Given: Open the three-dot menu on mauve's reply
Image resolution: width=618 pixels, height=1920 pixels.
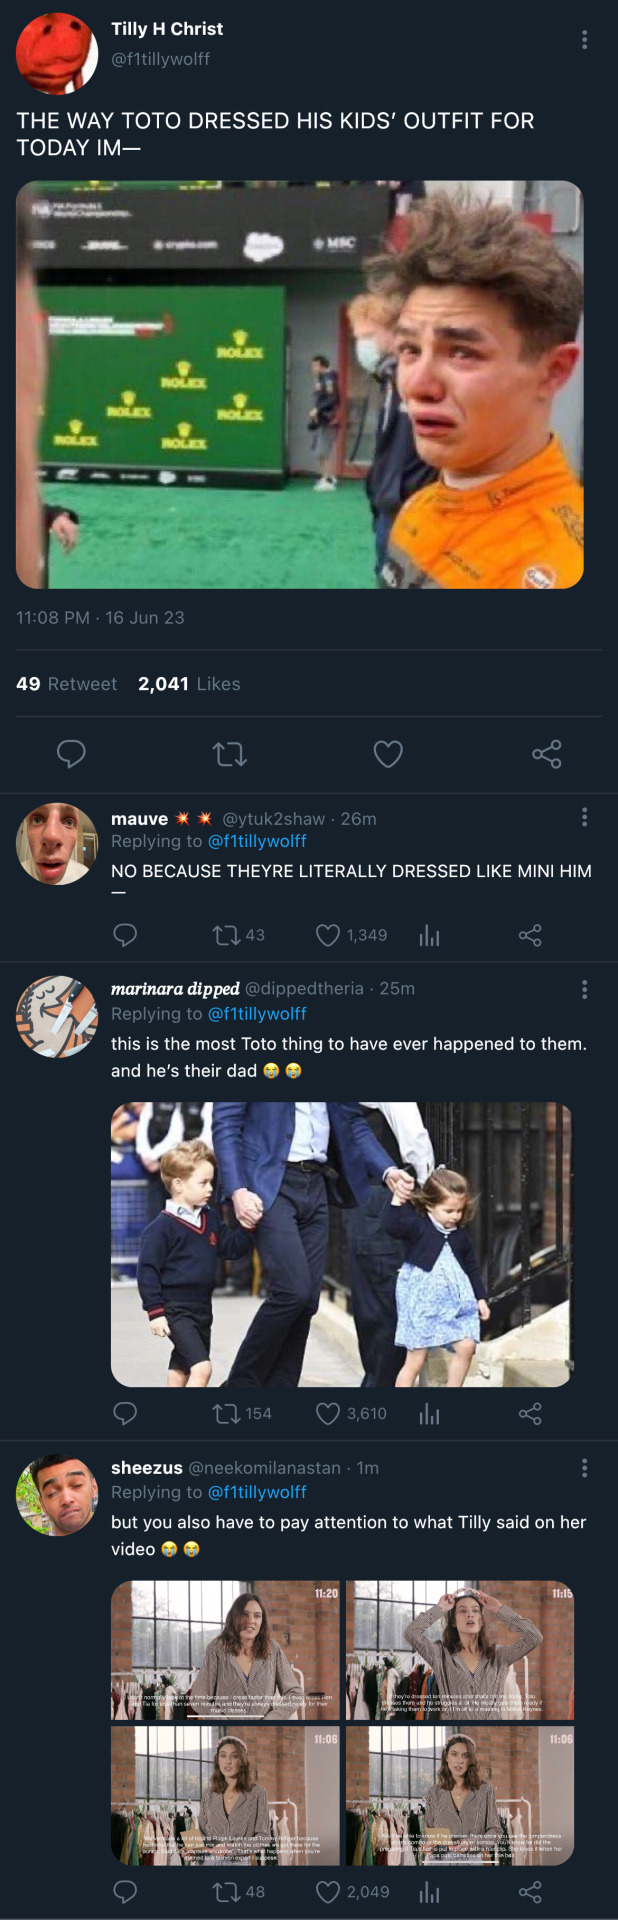Looking at the screenshot, I should [x=584, y=818].
